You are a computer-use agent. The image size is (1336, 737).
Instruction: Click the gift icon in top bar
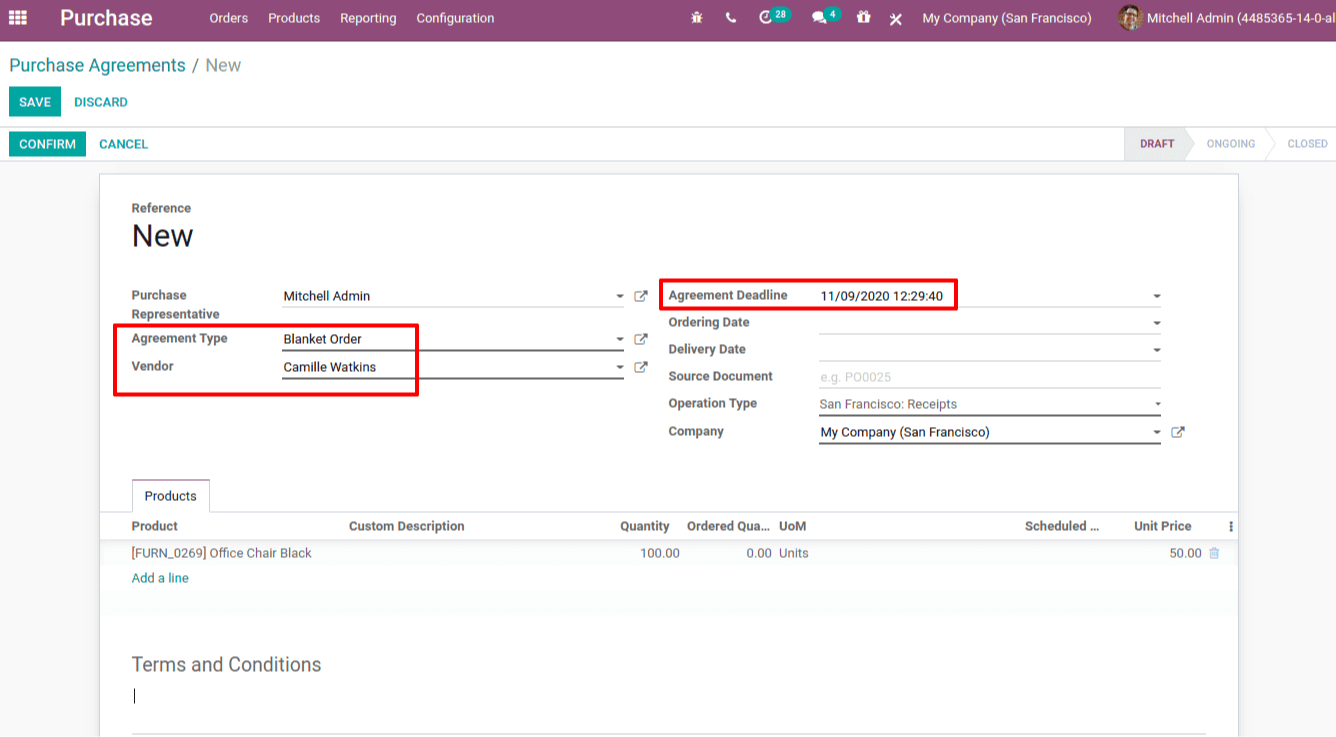click(x=863, y=18)
